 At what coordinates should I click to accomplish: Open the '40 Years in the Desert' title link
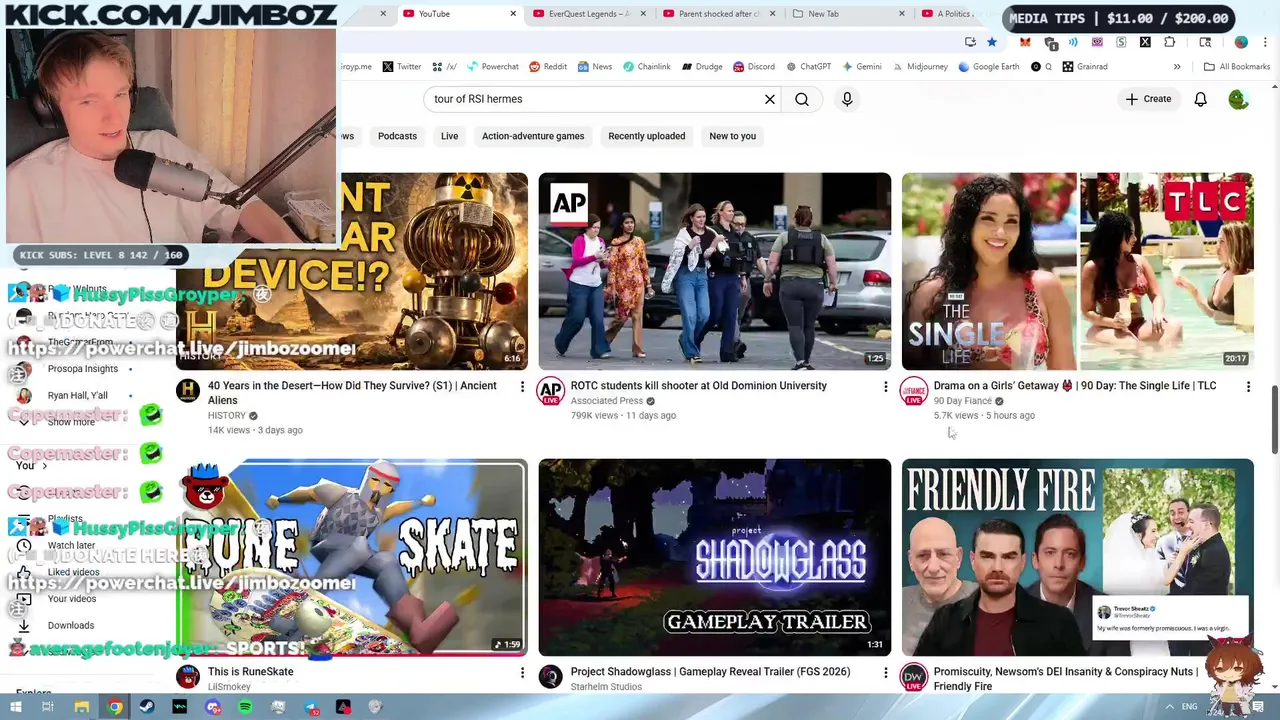point(352,393)
